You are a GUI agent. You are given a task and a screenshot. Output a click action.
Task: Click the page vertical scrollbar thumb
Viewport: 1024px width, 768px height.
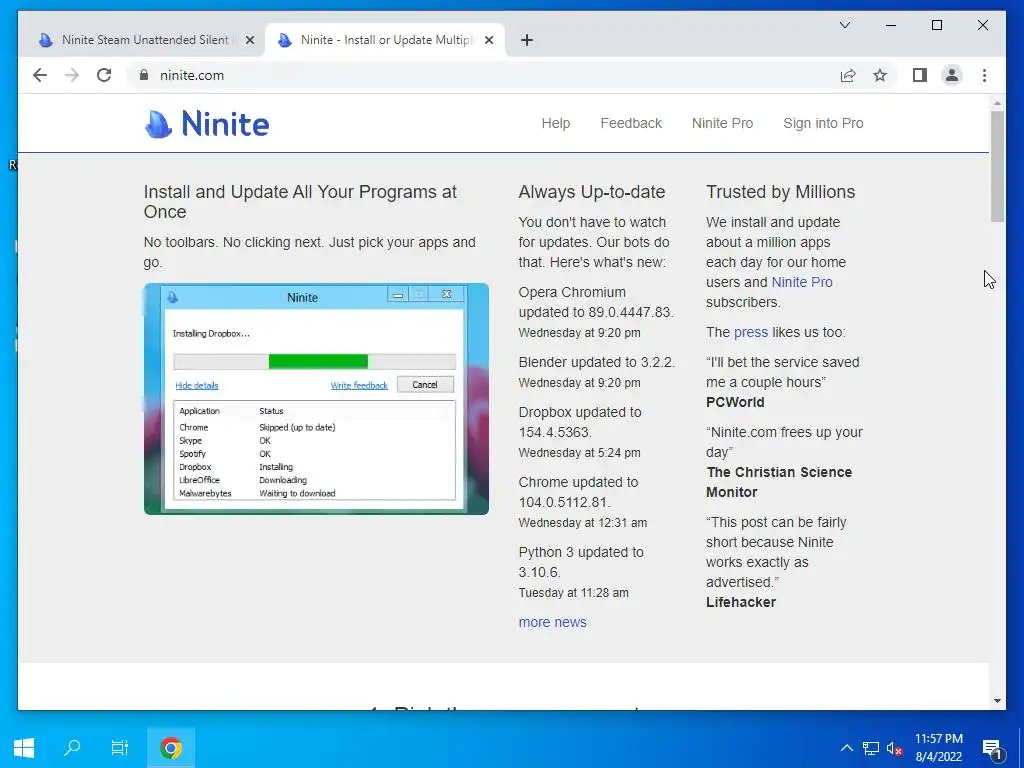click(x=997, y=167)
